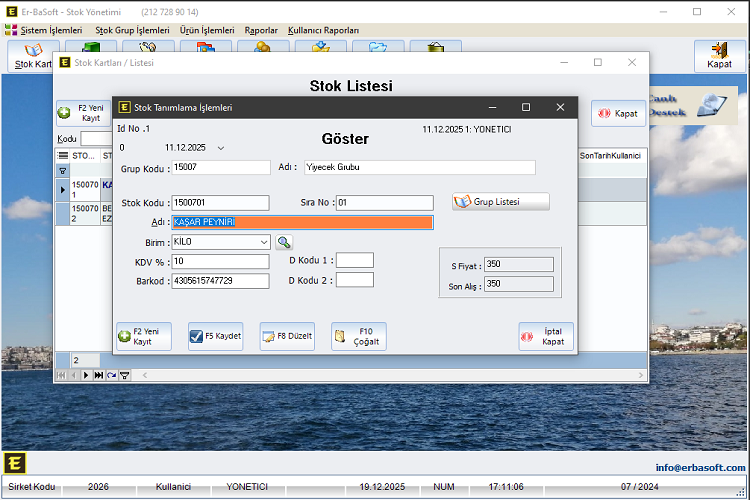Open the Raporlar menu

(261, 30)
